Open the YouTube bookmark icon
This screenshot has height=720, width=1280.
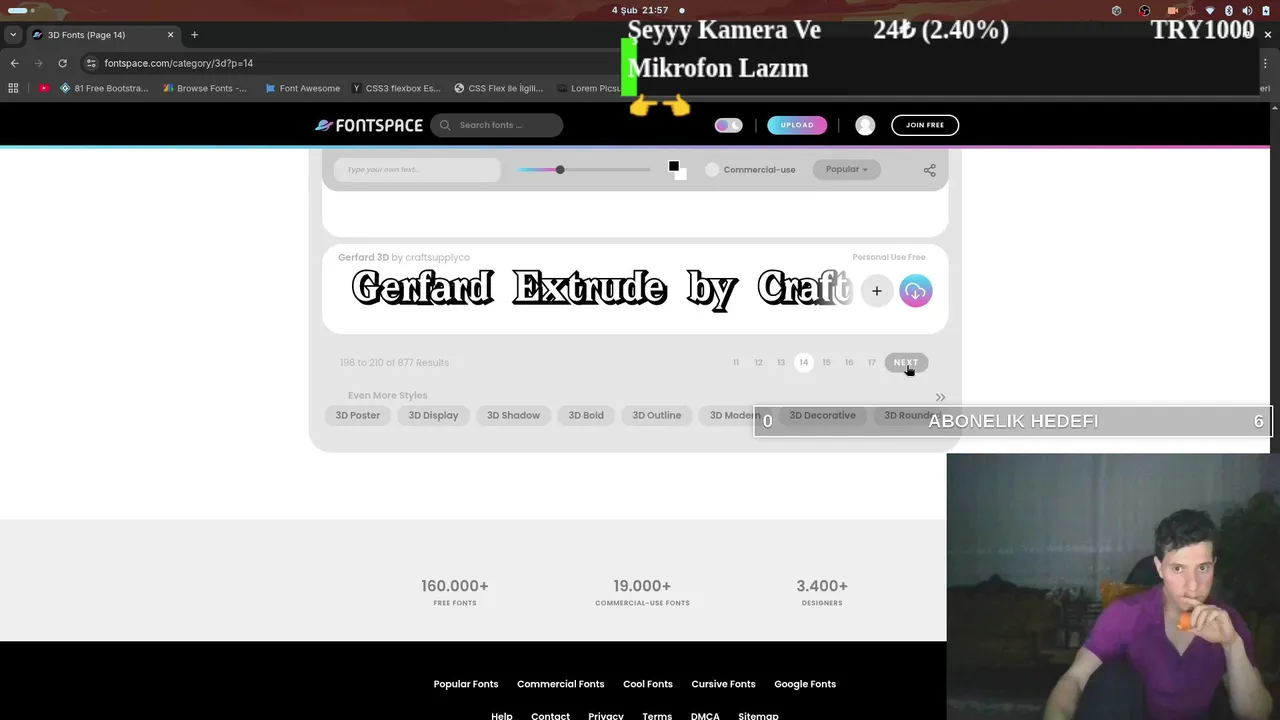coord(44,88)
